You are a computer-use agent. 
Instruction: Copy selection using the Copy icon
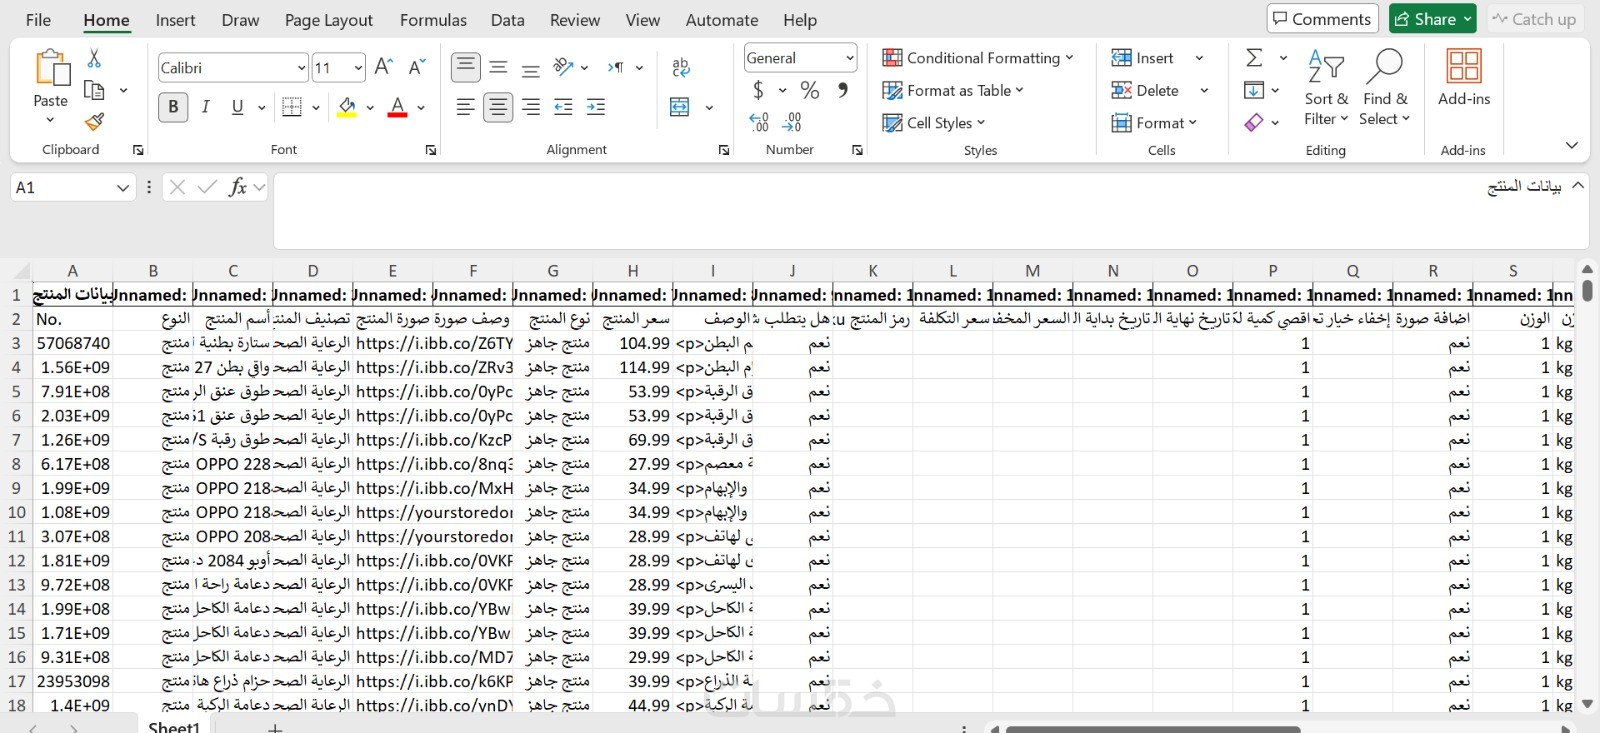click(94, 90)
